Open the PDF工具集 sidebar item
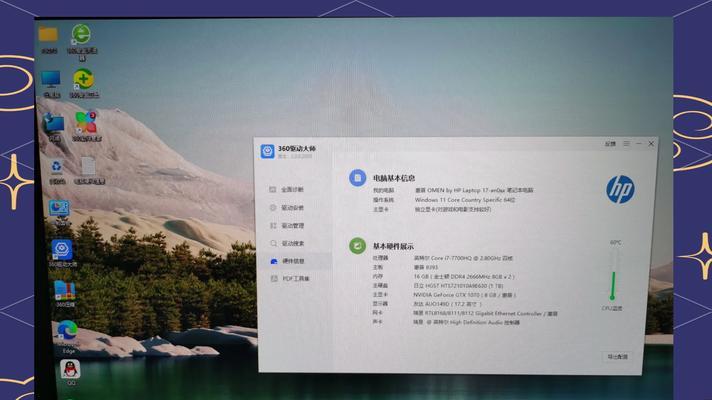This screenshot has height=400, width=712. 290,279
